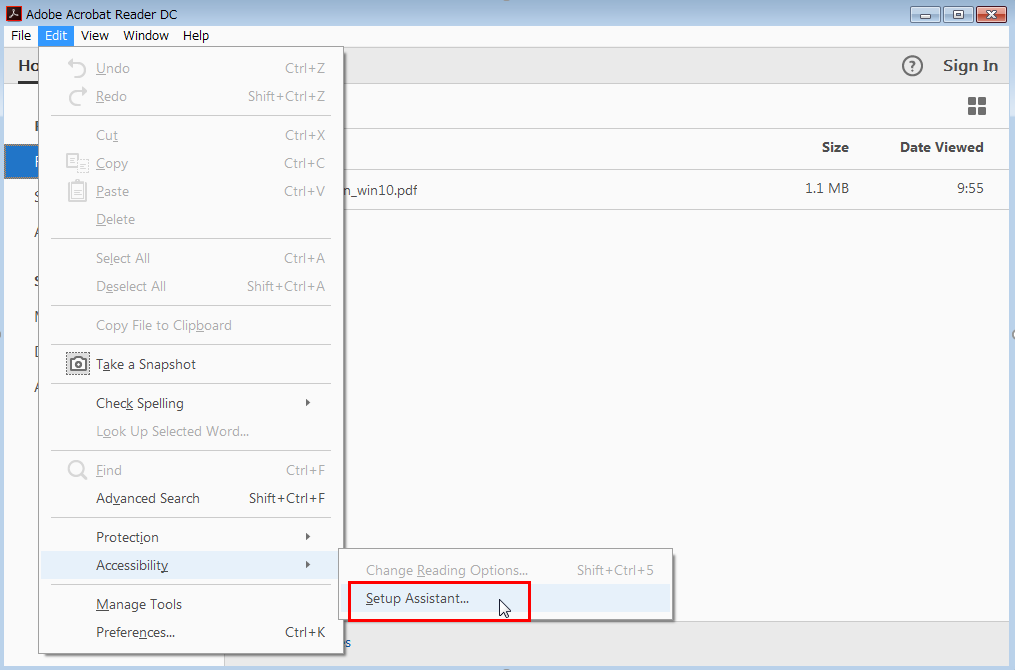Choose Take a Snapshot
This screenshot has width=1015, height=670.
(x=191, y=364)
